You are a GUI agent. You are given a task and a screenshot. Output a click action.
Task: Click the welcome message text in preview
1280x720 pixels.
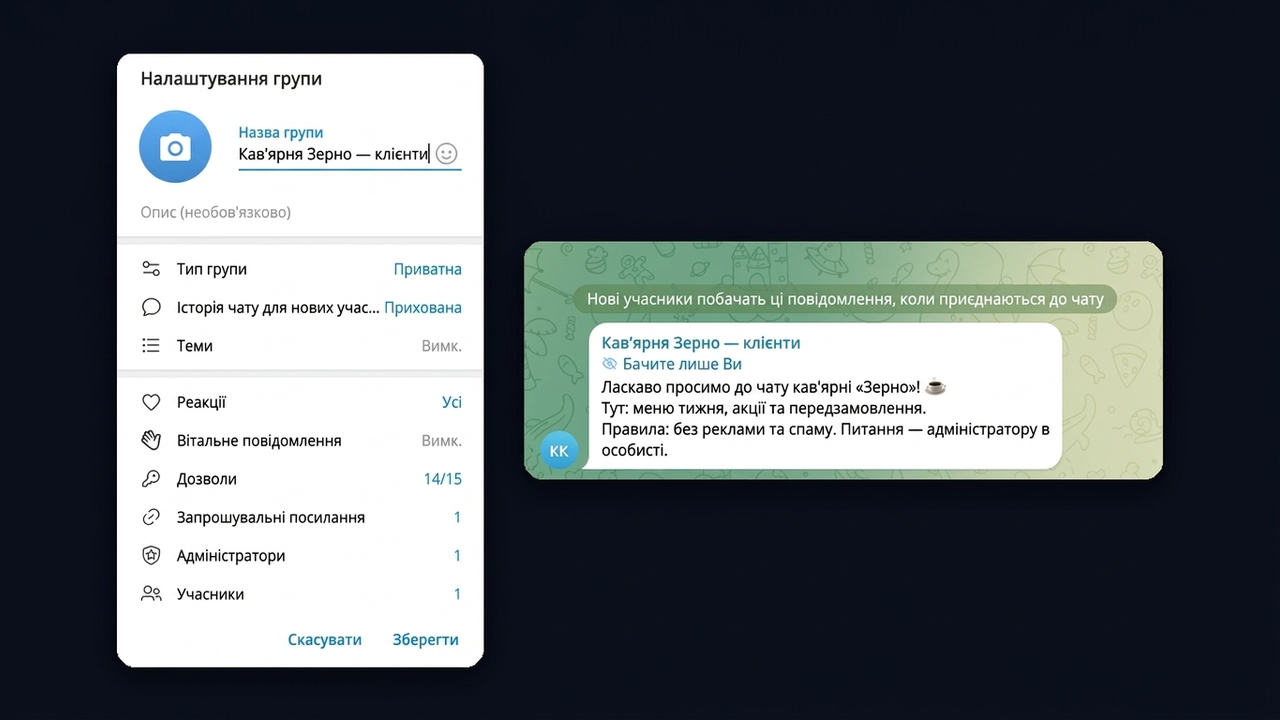pyautogui.click(x=826, y=418)
